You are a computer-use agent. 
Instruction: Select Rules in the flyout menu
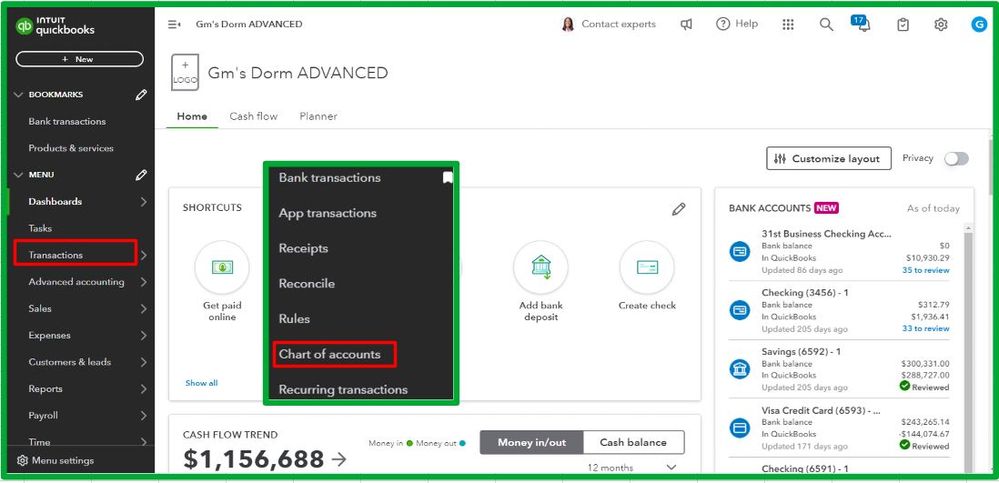pyautogui.click(x=294, y=319)
